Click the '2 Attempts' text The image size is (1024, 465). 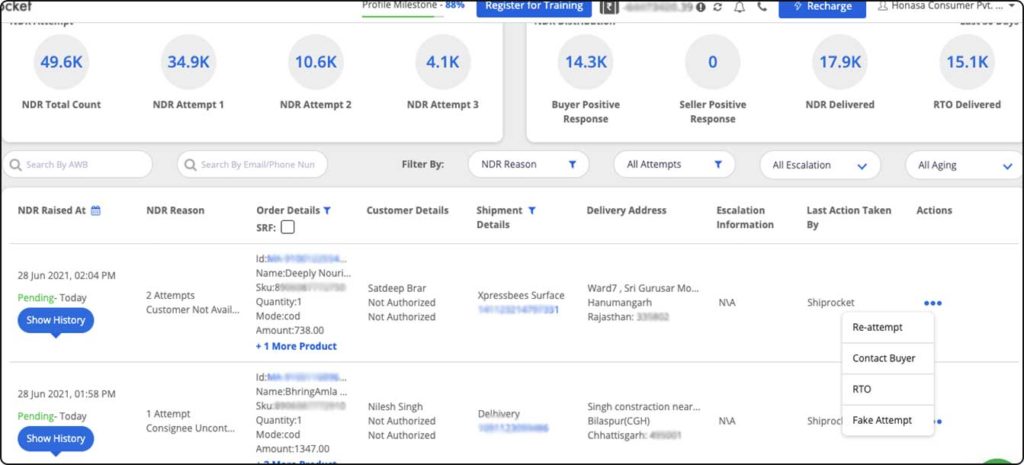pyautogui.click(x=170, y=295)
